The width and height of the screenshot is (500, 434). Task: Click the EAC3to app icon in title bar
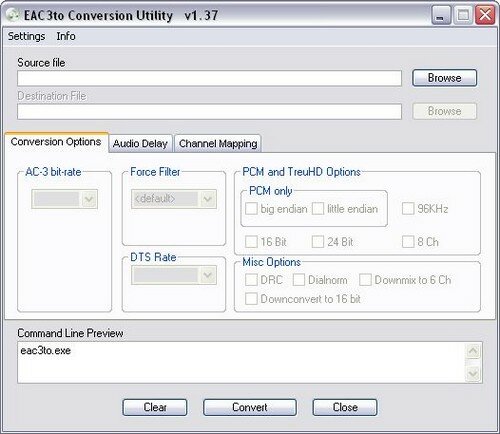point(13,15)
